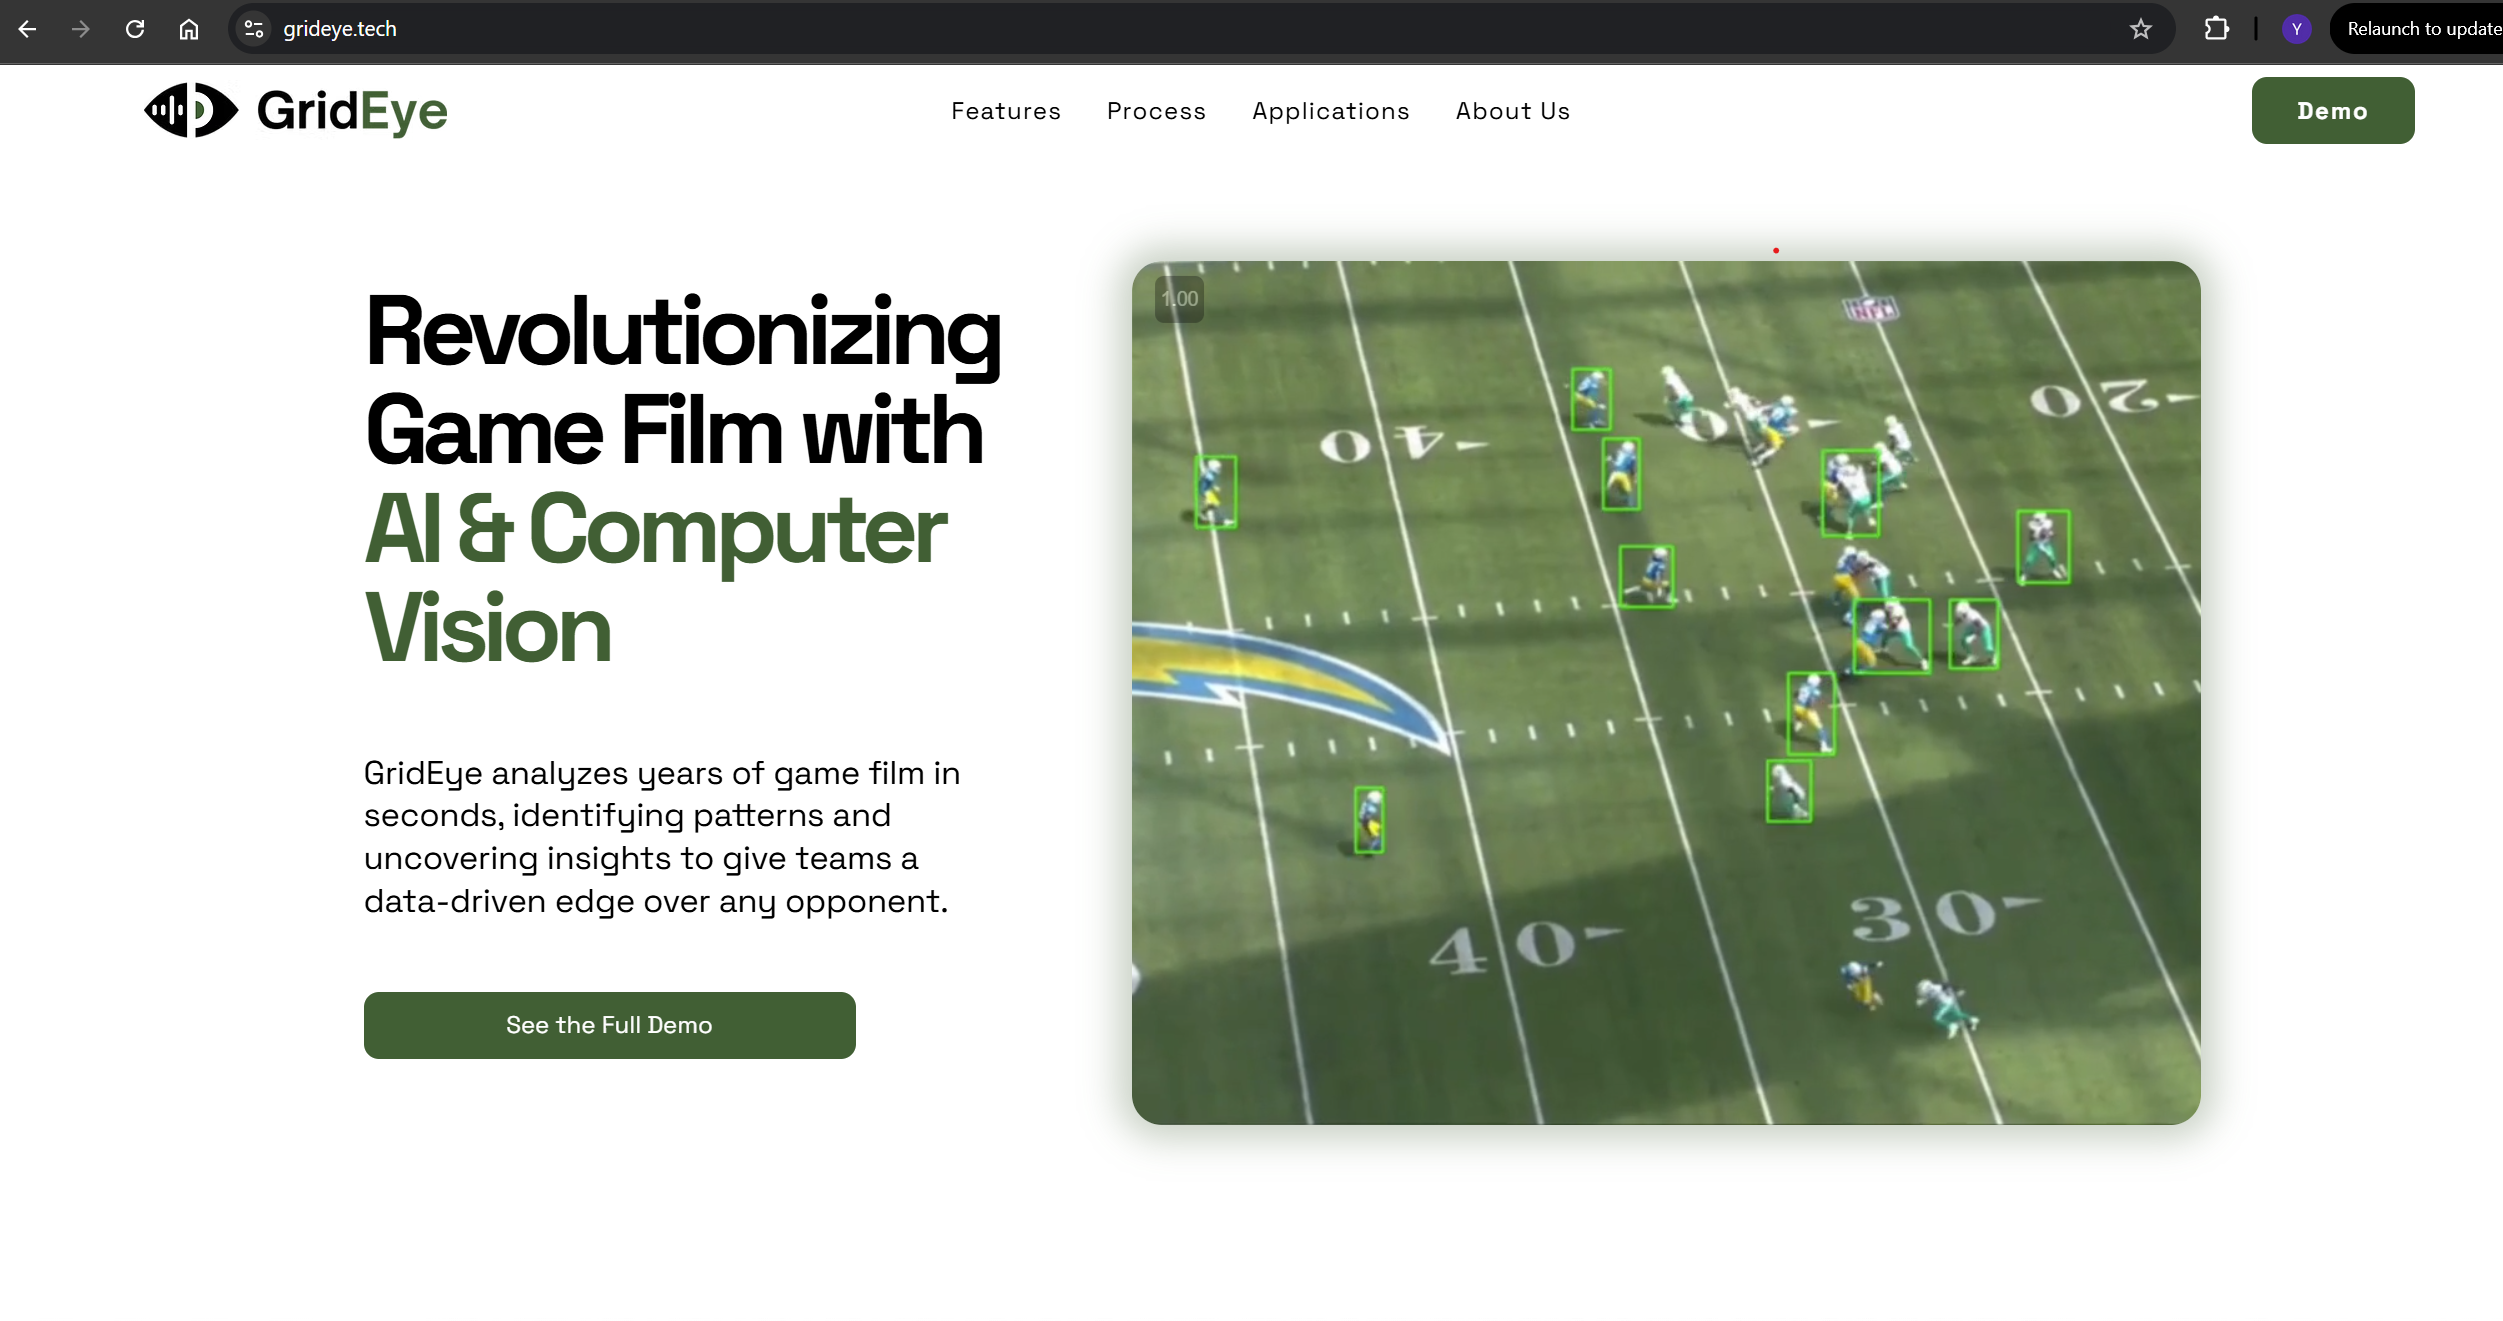Open the Y profile avatar

click(2296, 29)
